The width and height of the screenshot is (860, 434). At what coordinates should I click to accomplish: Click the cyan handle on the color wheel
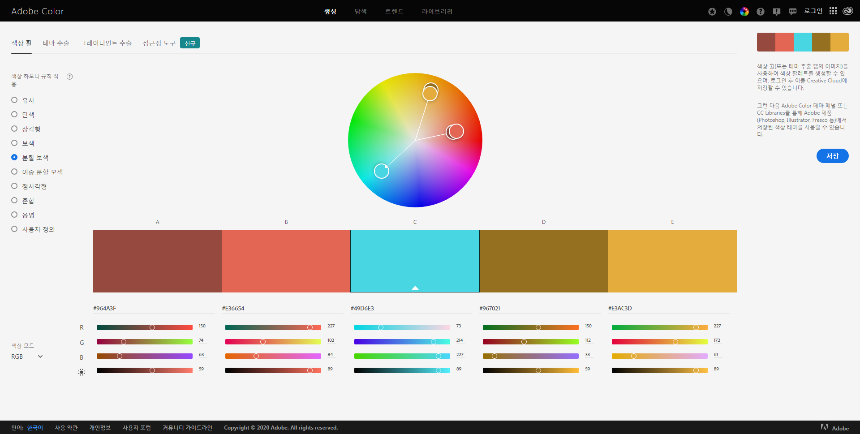381,171
